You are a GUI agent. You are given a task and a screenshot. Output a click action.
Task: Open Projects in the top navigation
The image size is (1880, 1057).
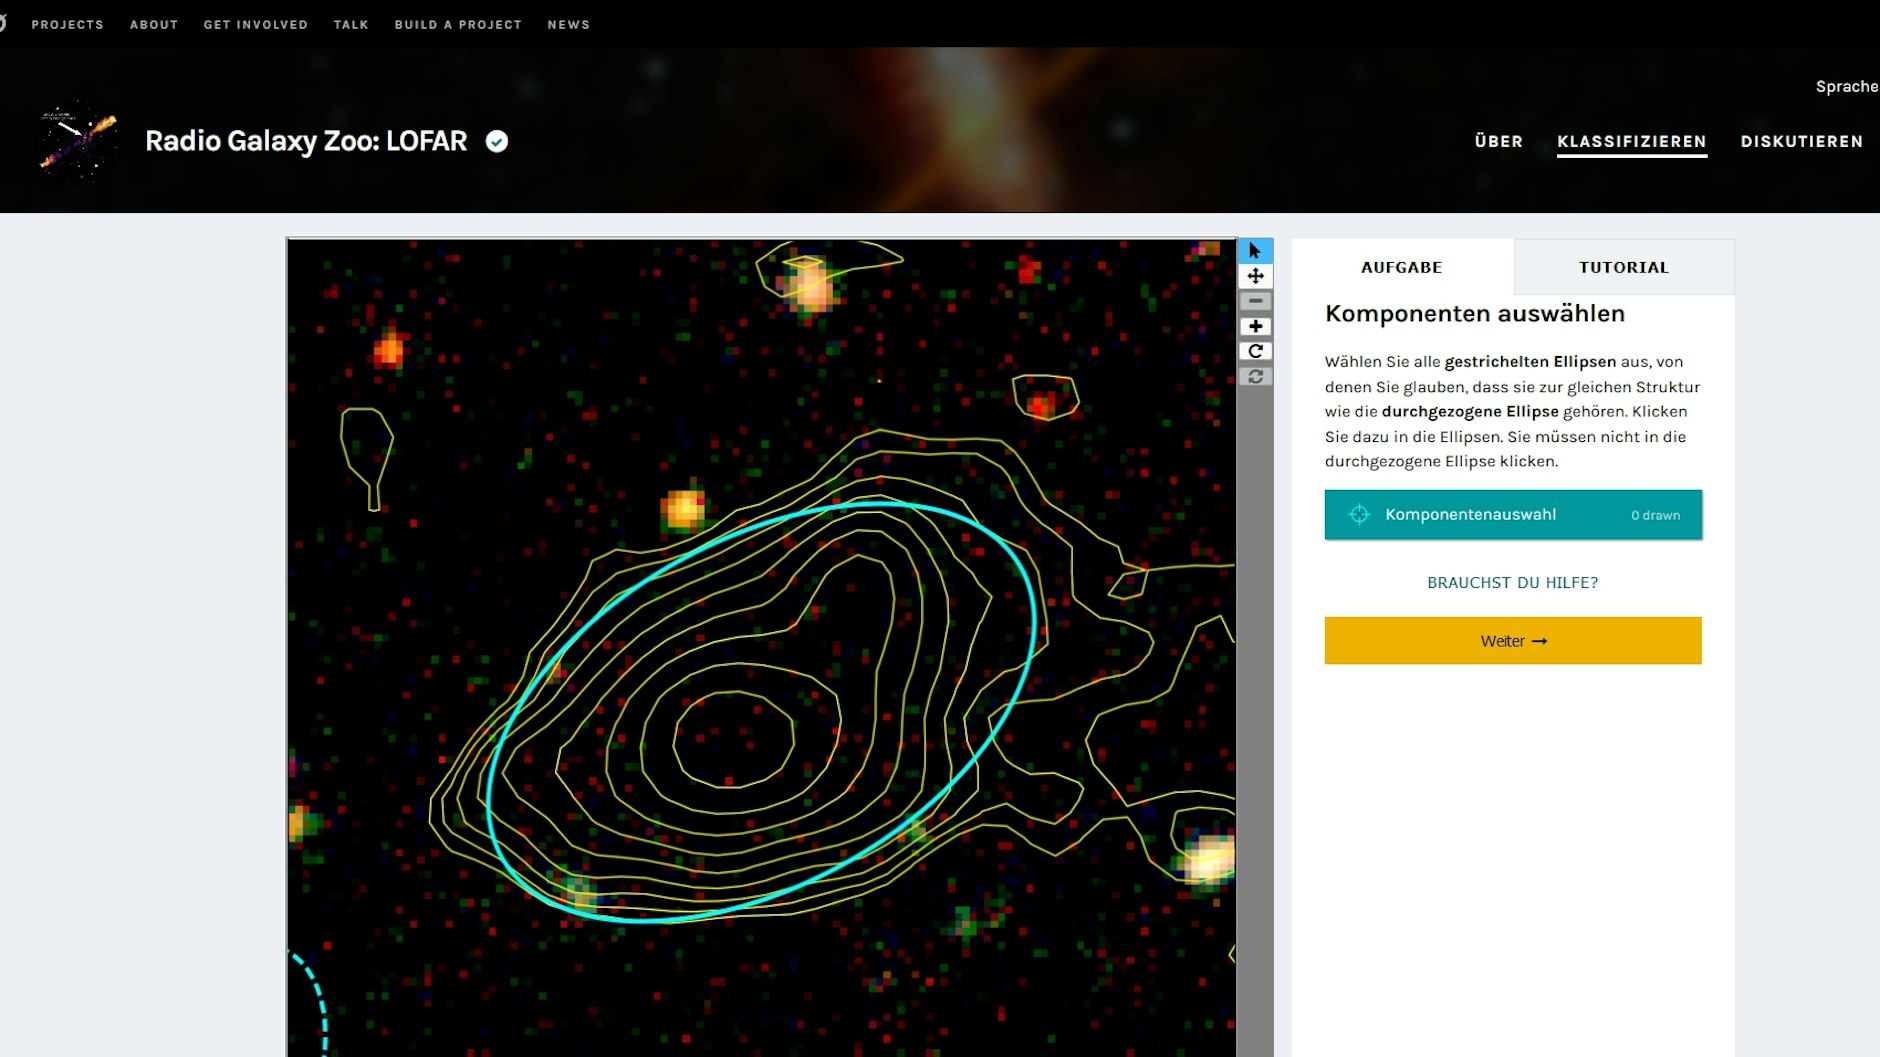pos(67,25)
